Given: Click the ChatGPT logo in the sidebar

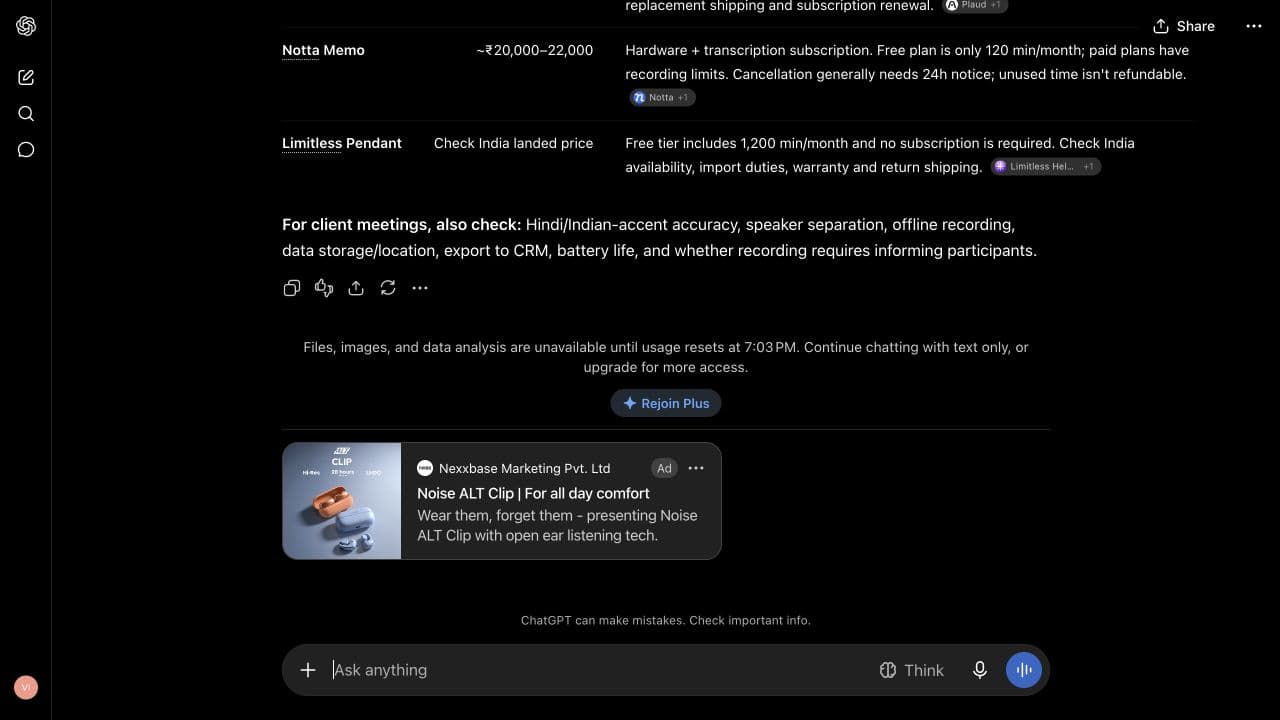Looking at the screenshot, I should (26, 27).
